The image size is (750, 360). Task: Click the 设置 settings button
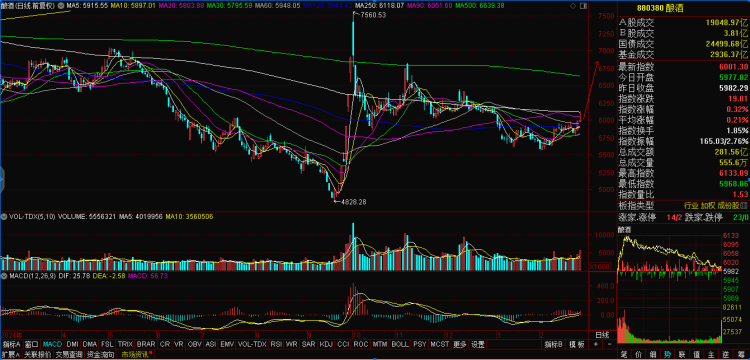477,344
